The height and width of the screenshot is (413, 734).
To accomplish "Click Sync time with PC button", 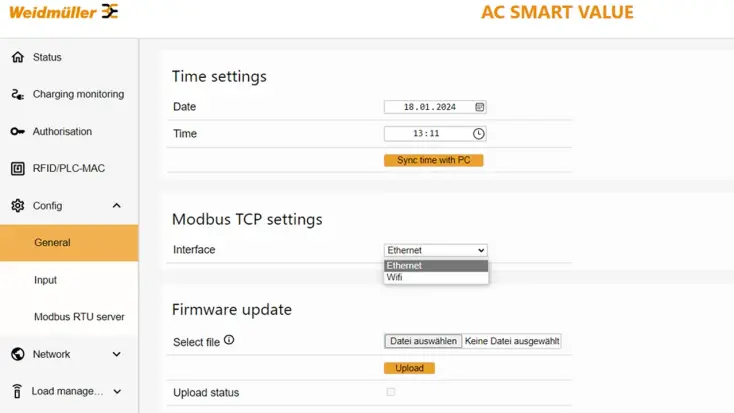I will point(433,160).
